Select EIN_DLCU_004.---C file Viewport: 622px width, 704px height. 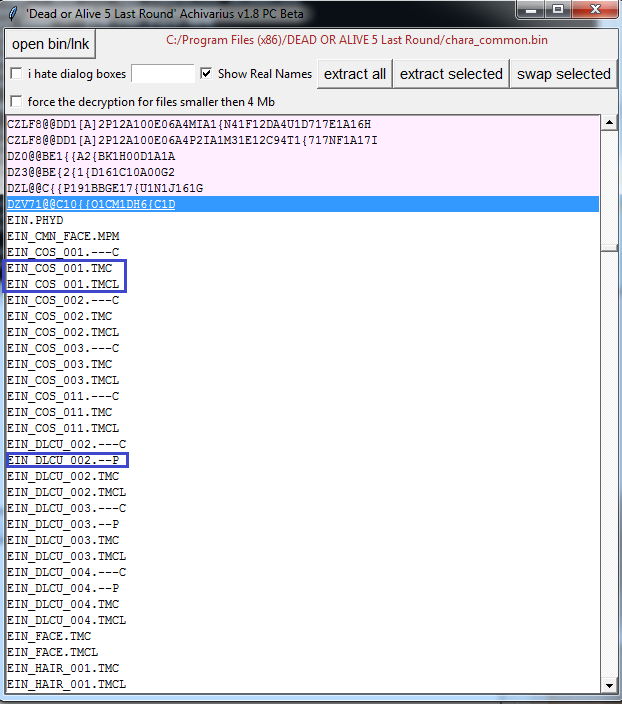click(303, 572)
